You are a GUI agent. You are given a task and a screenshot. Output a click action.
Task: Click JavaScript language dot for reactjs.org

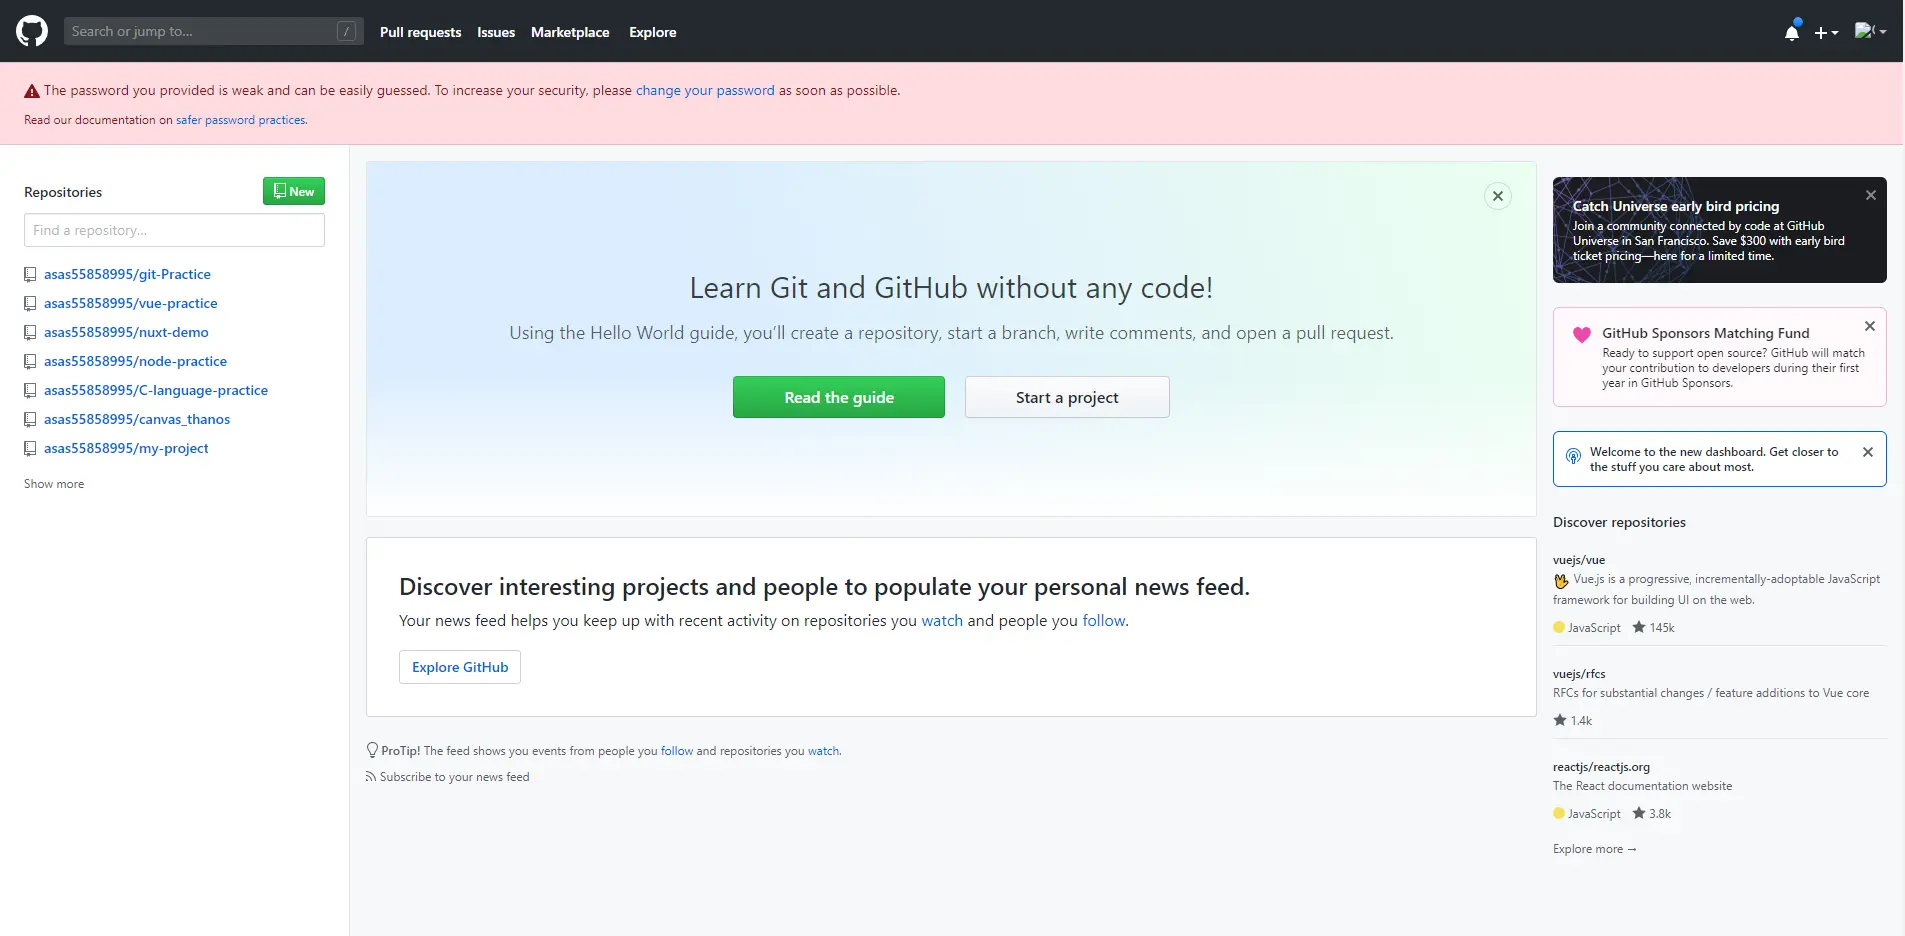click(x=1559, y=813)
